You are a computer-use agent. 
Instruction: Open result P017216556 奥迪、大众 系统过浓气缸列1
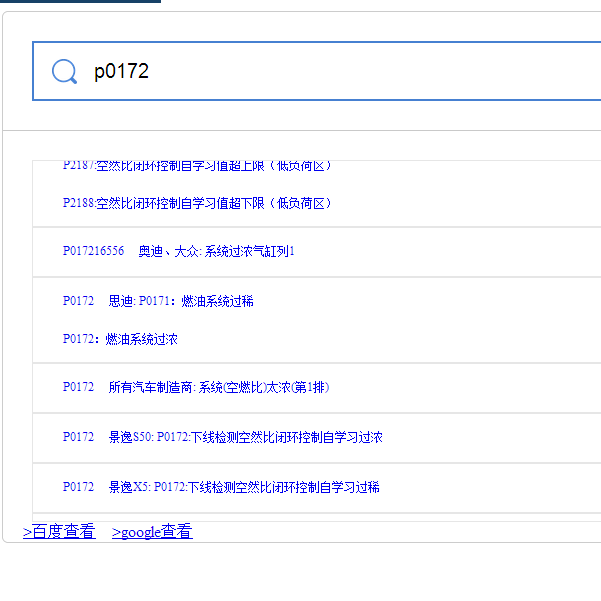179,251
